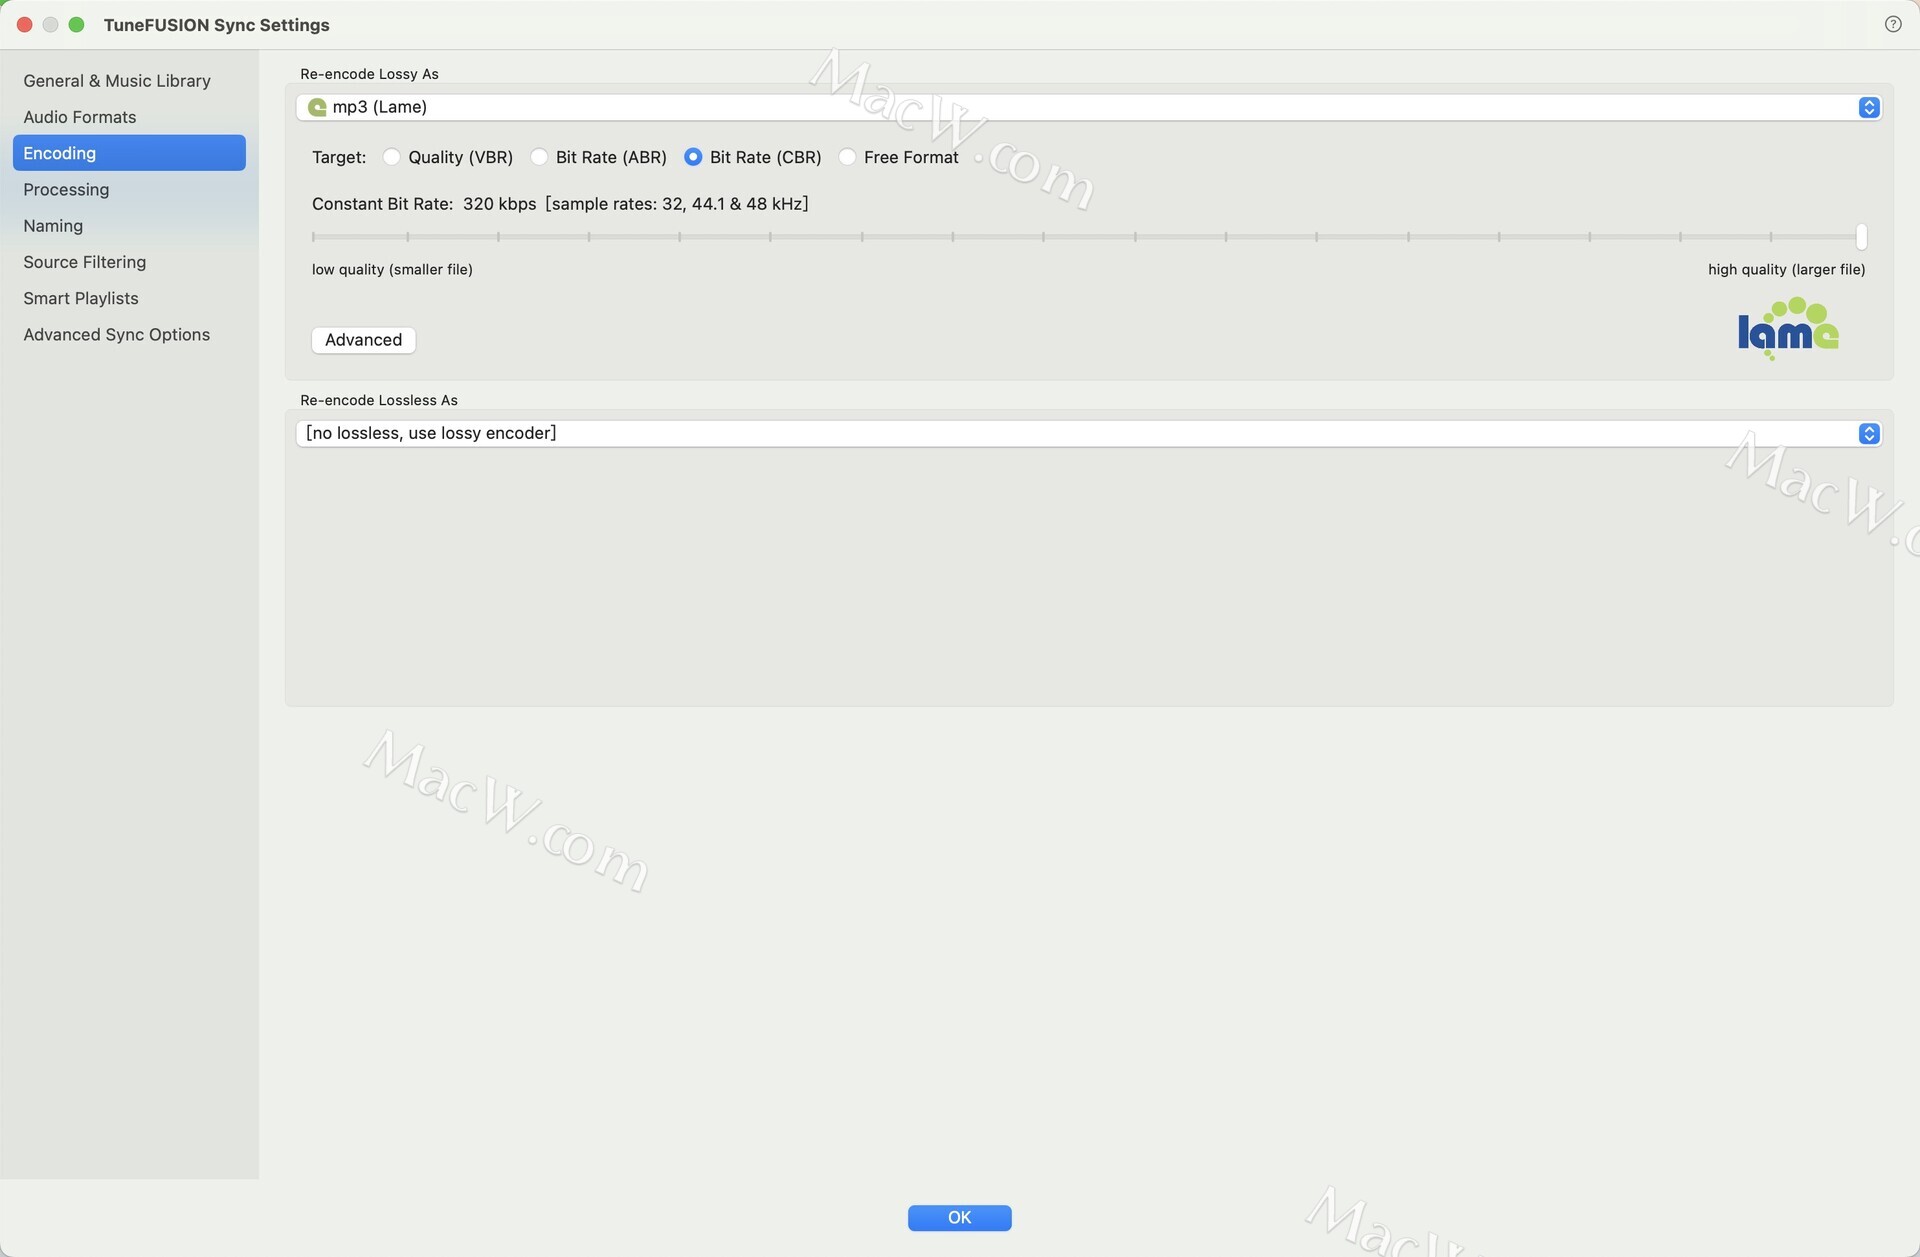
Task: Select the Encoding sidebar item
Action: pos(129,153)
